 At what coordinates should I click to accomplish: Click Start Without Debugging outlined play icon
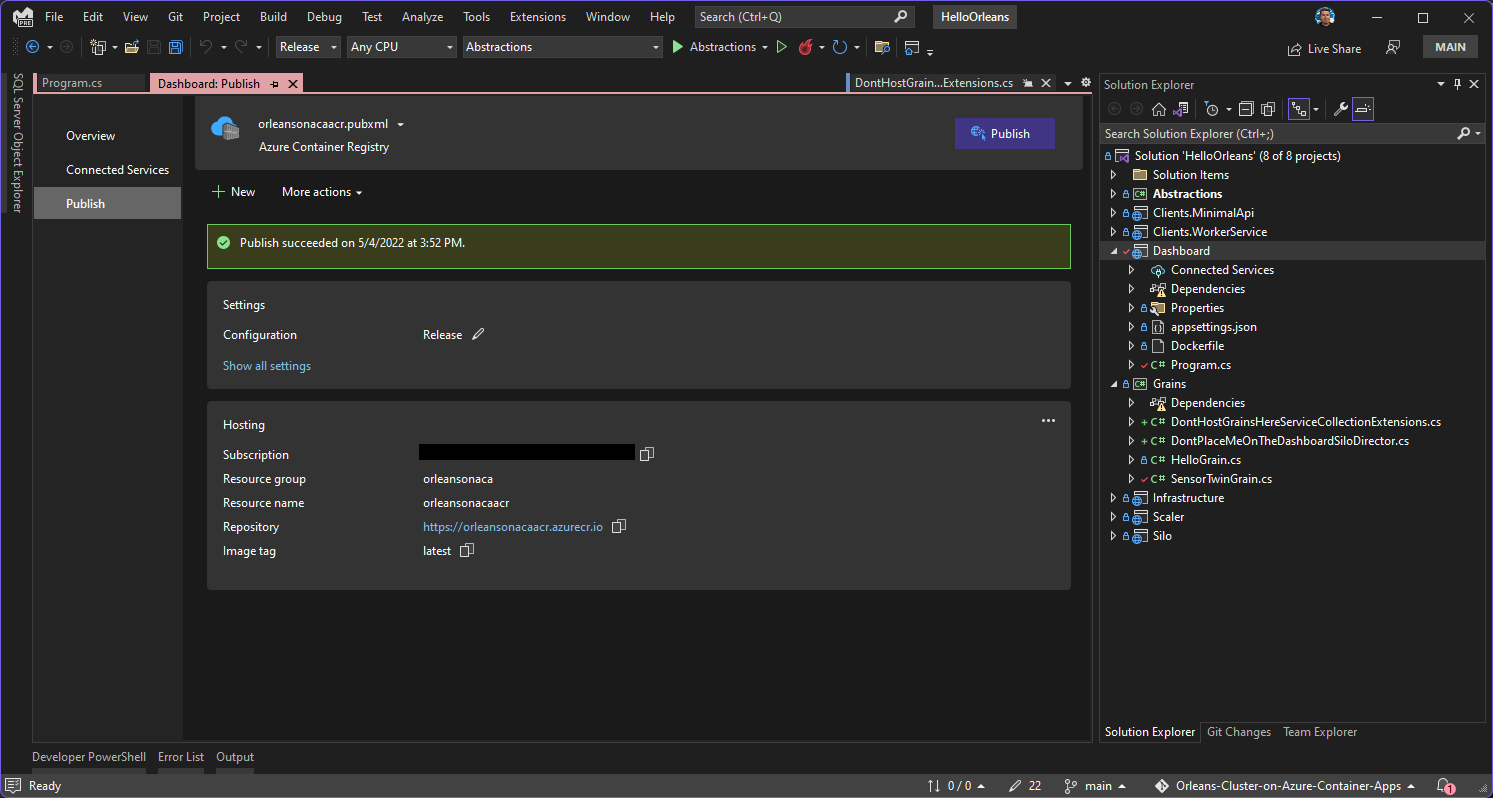pos(782,47)
